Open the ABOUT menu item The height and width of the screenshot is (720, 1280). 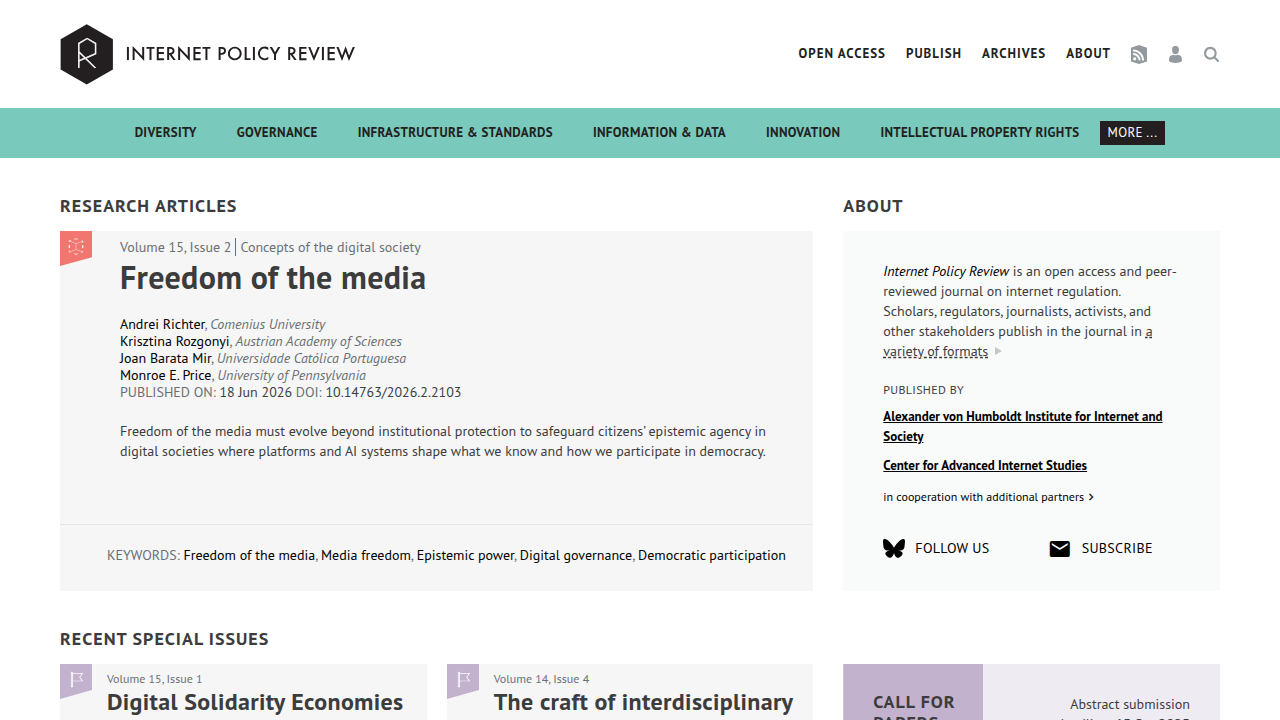pos(1088,53)
